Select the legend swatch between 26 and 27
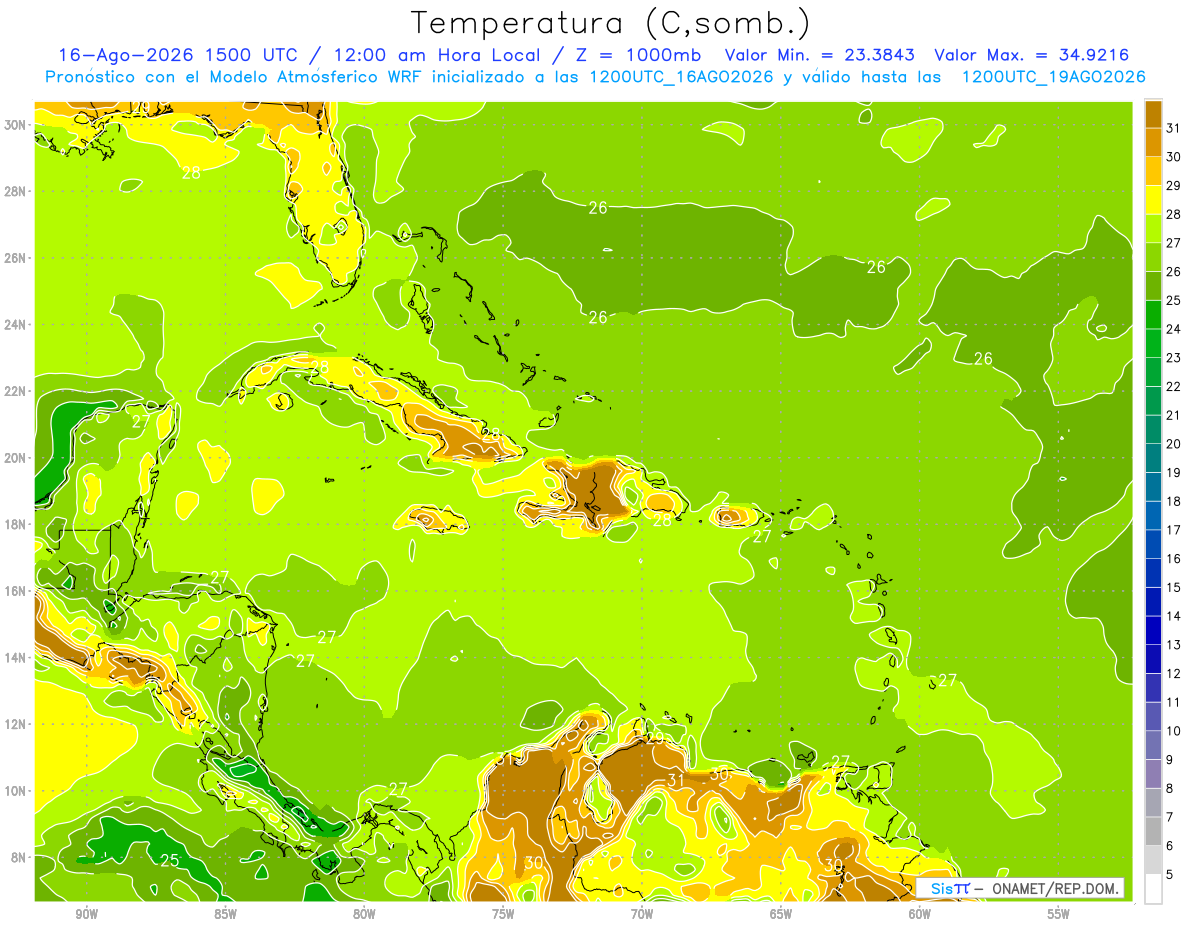The width and height of the screenshot is (1200, 927). coord(1153,257)
